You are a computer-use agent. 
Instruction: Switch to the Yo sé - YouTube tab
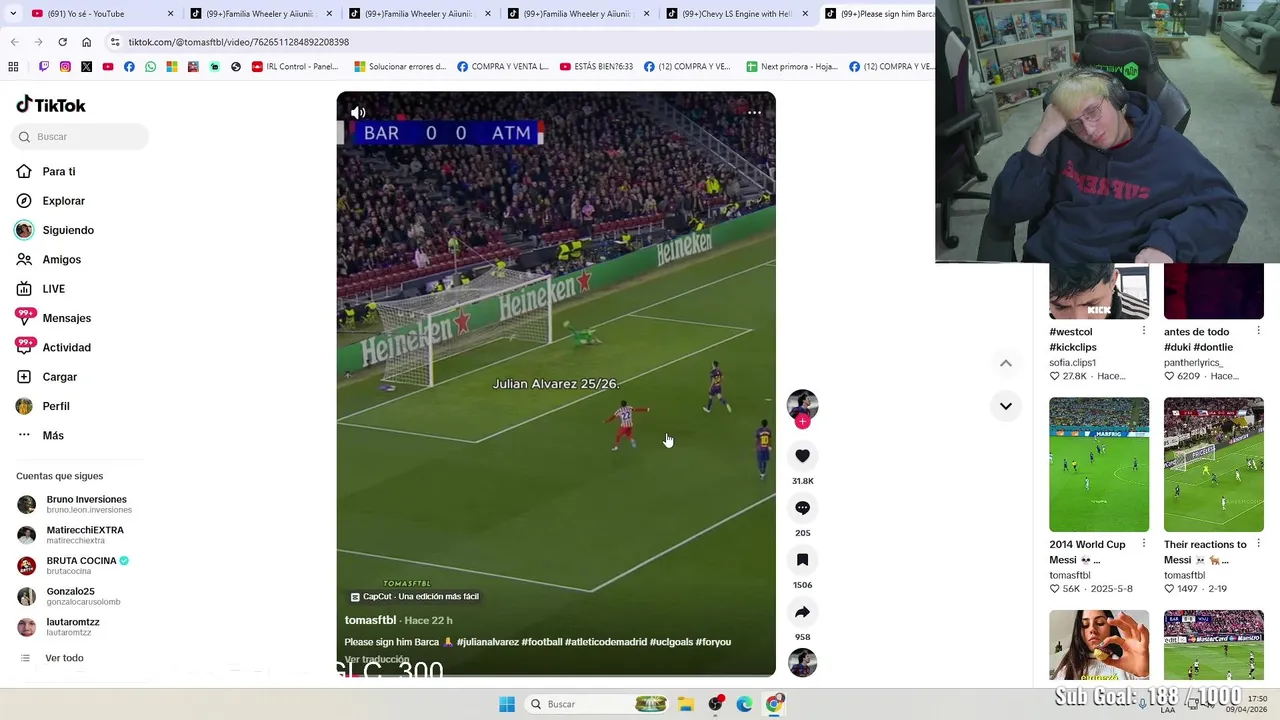[103, 14]
